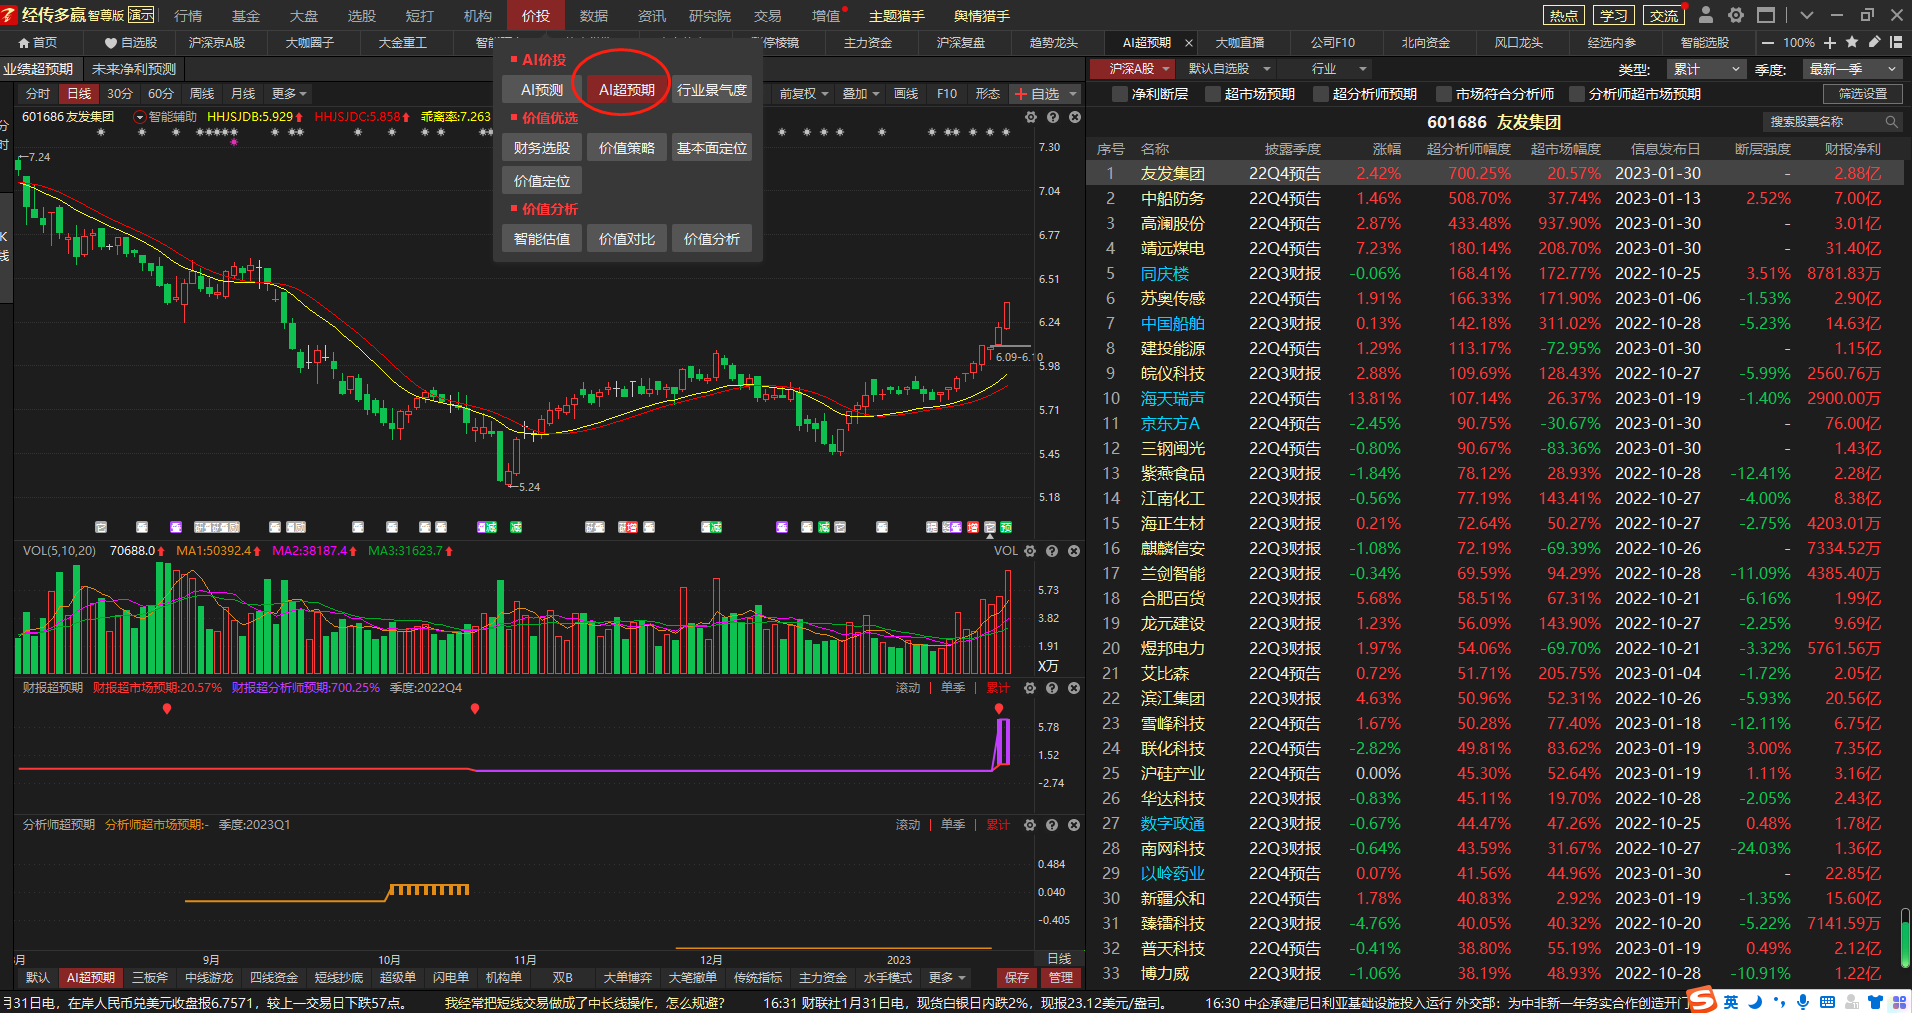Click the star favorite icon in tab bar
Screen dimensions: 1912x1013
coord(1852,42)
